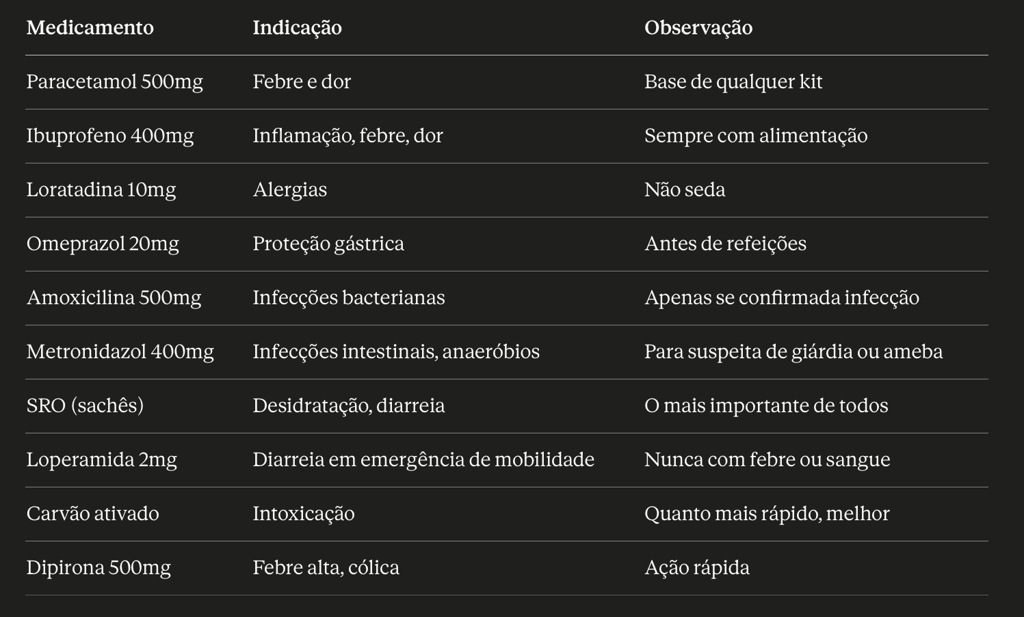Select 'Sempre com alimentação' observation
Viewport: 1024px width, 617px height.
[756, 136]
